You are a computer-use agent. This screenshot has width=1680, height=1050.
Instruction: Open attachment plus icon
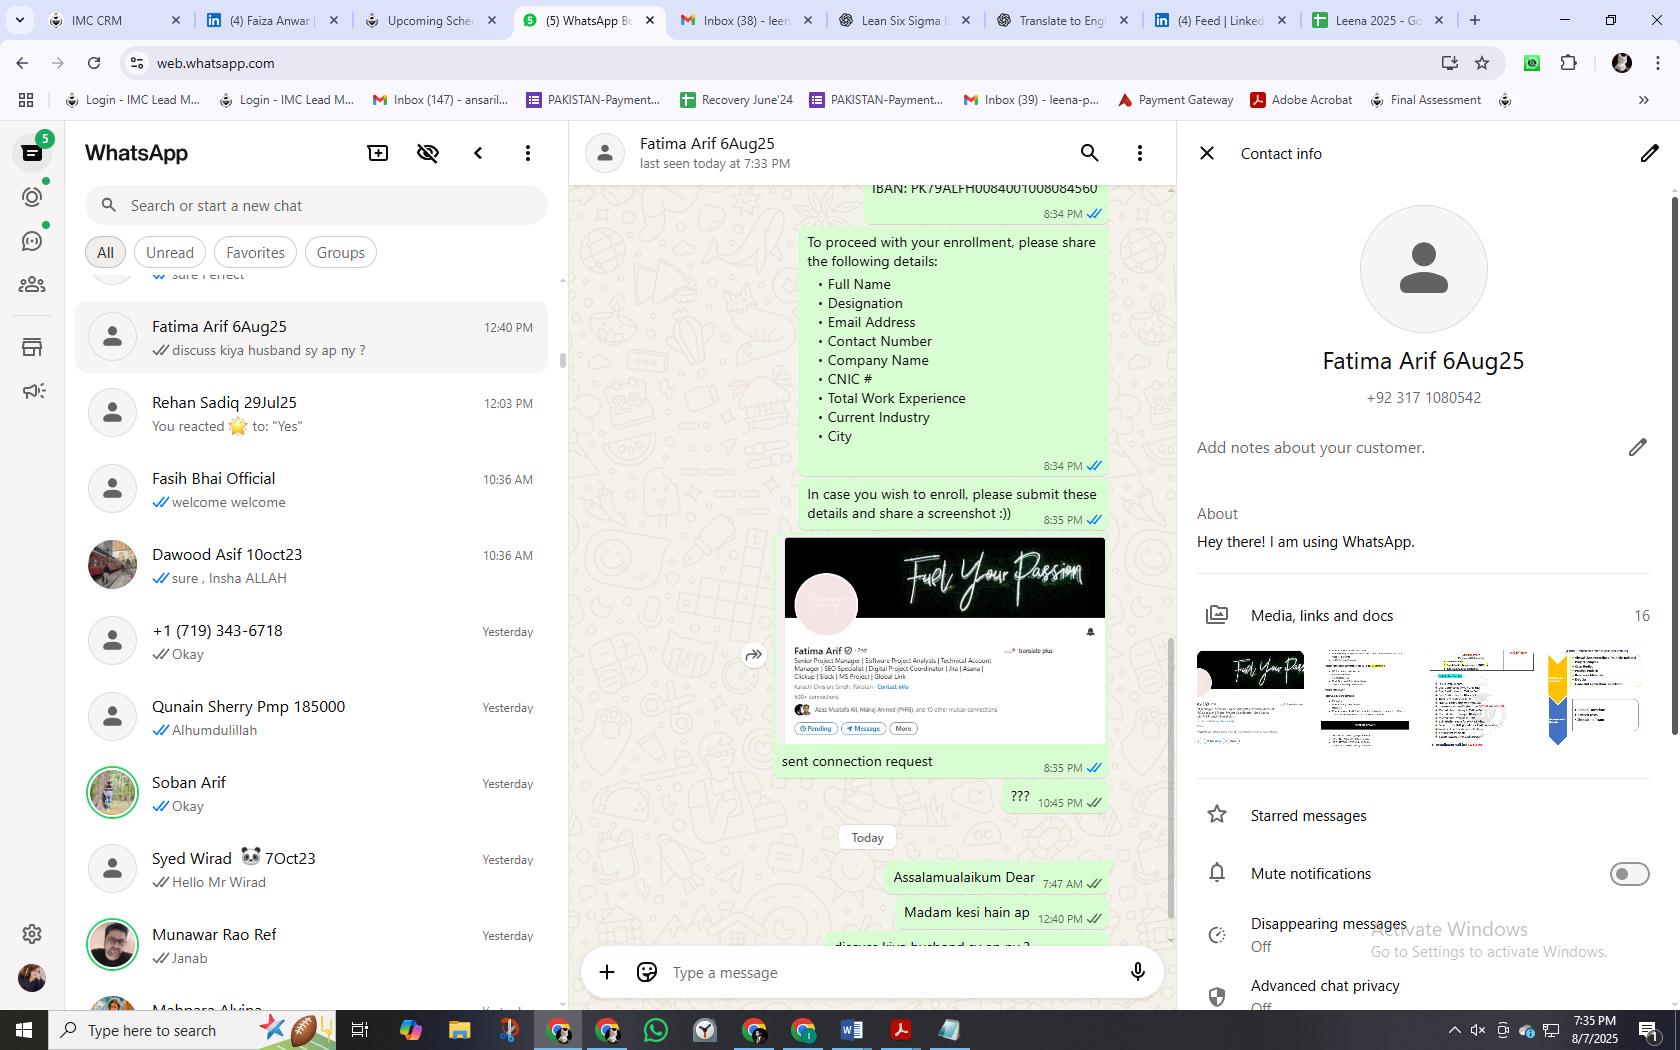coord(607,973)
